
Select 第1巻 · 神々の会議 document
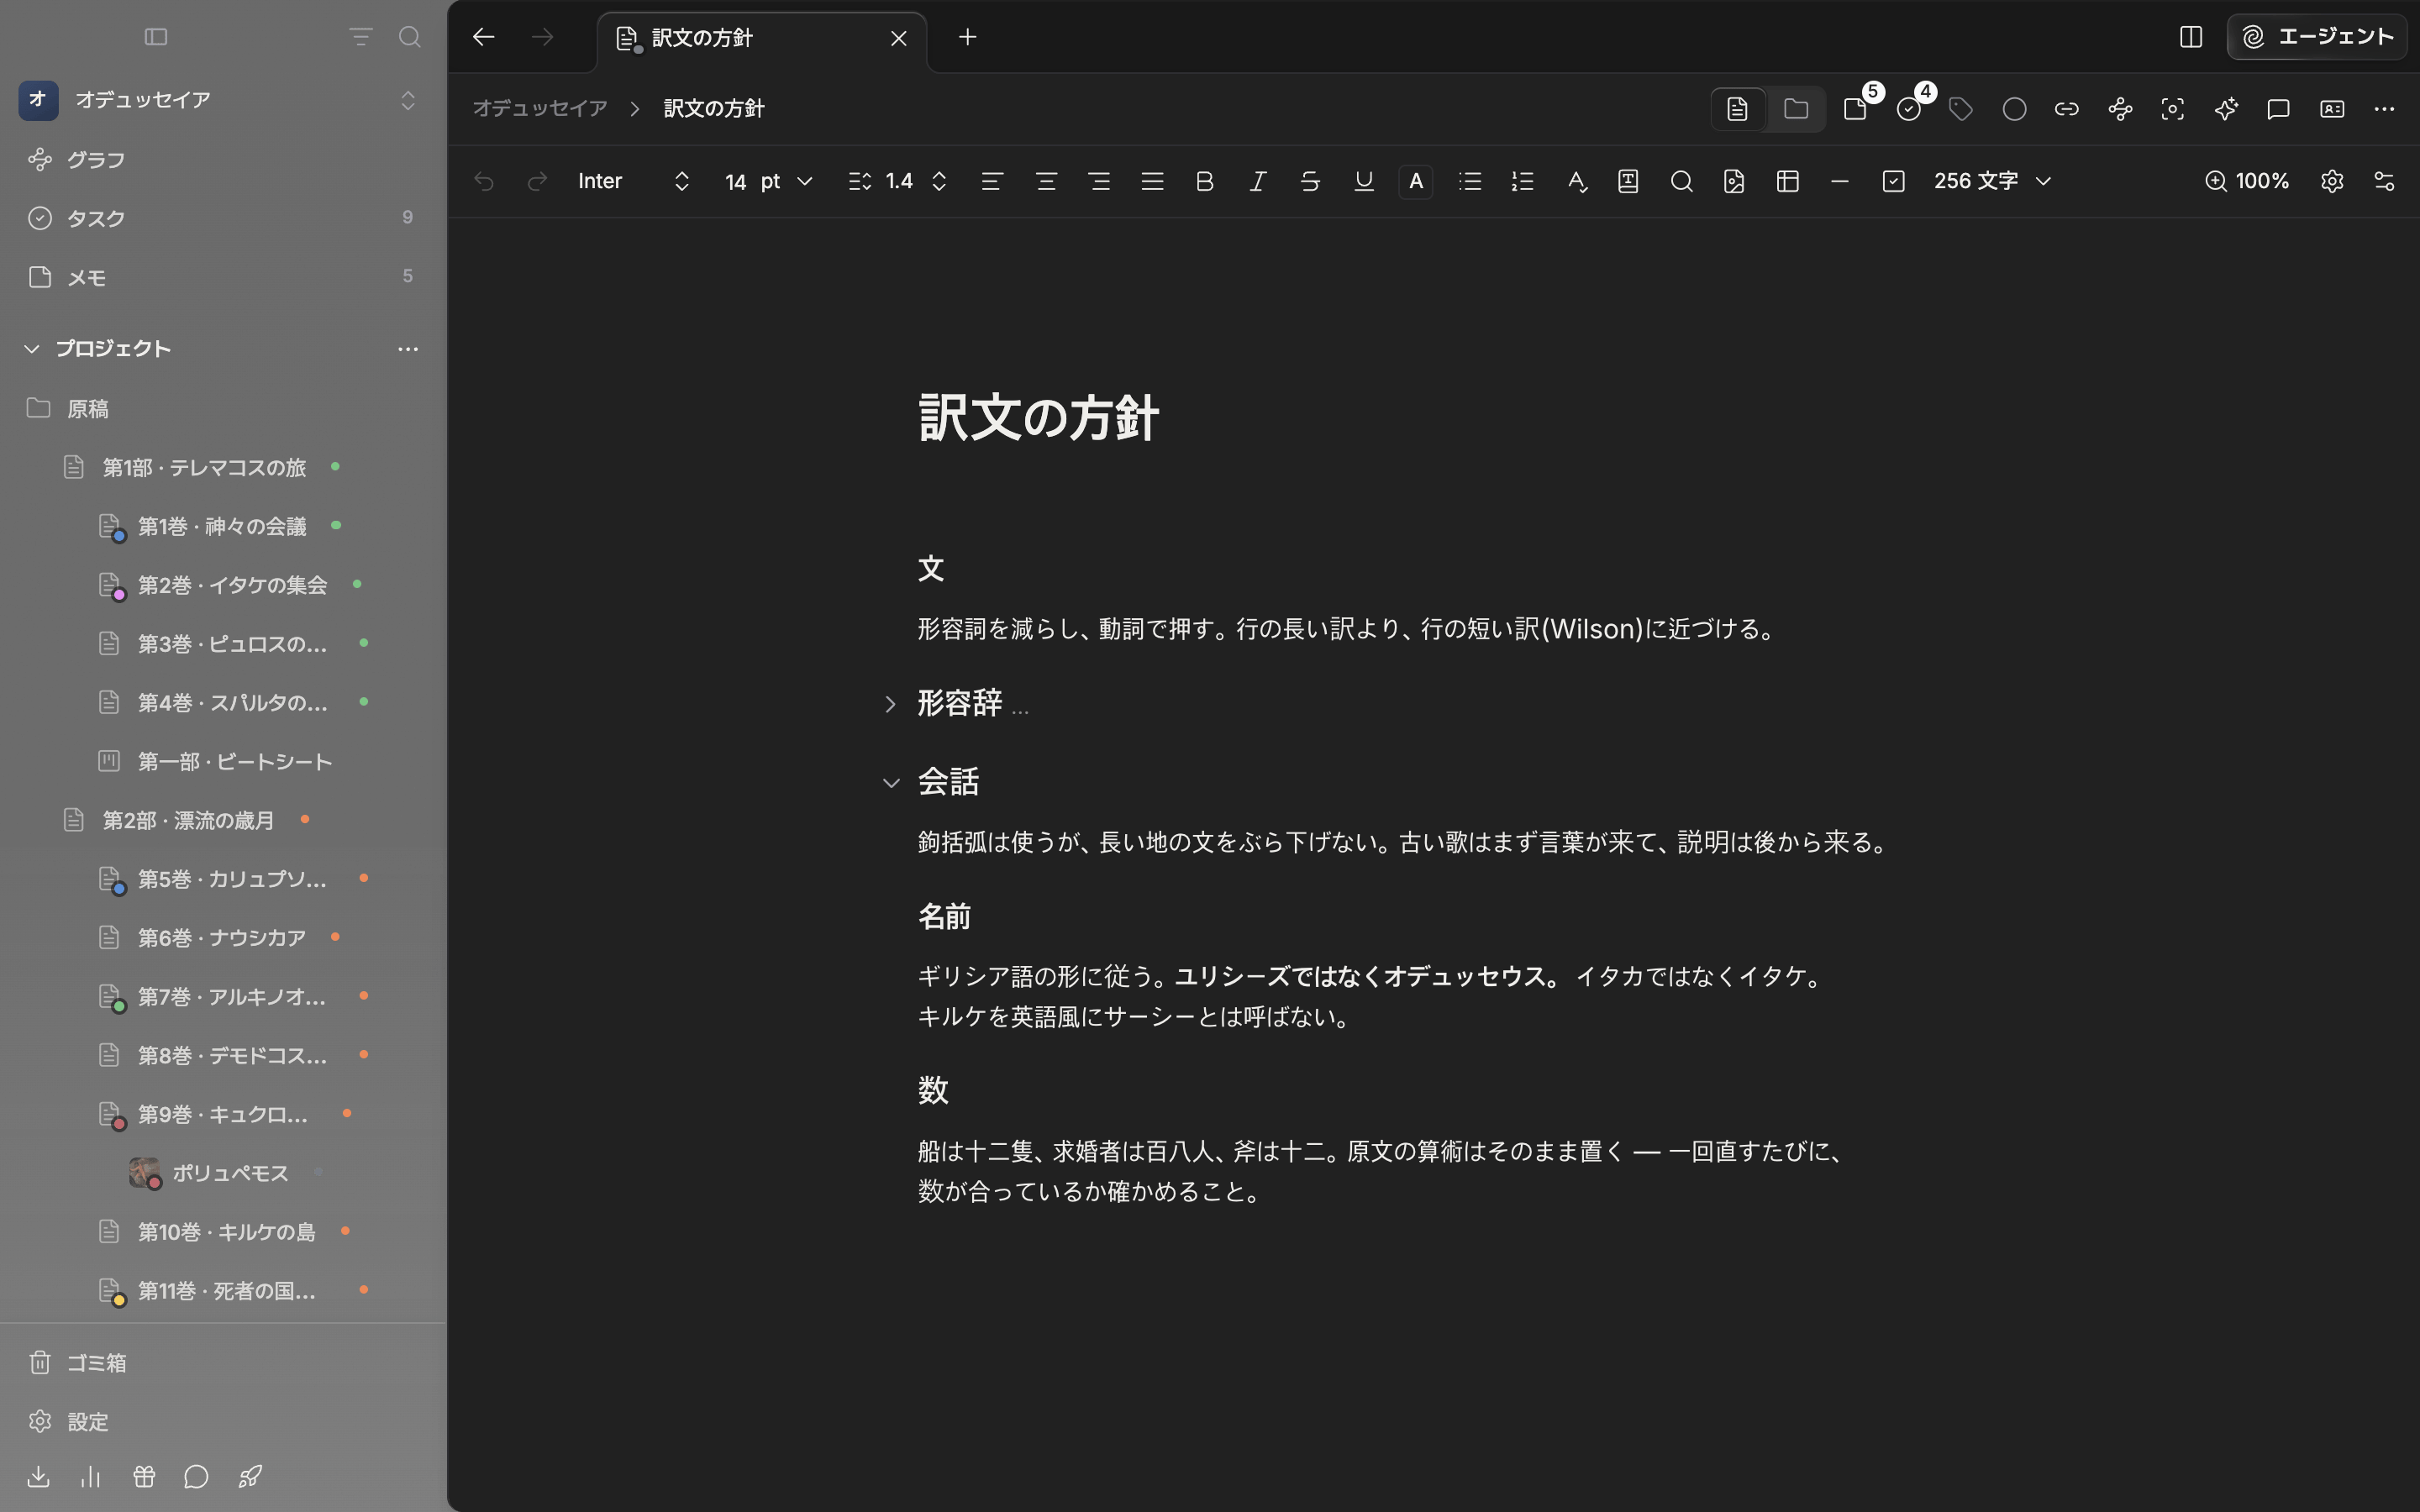tap(222, 526)
